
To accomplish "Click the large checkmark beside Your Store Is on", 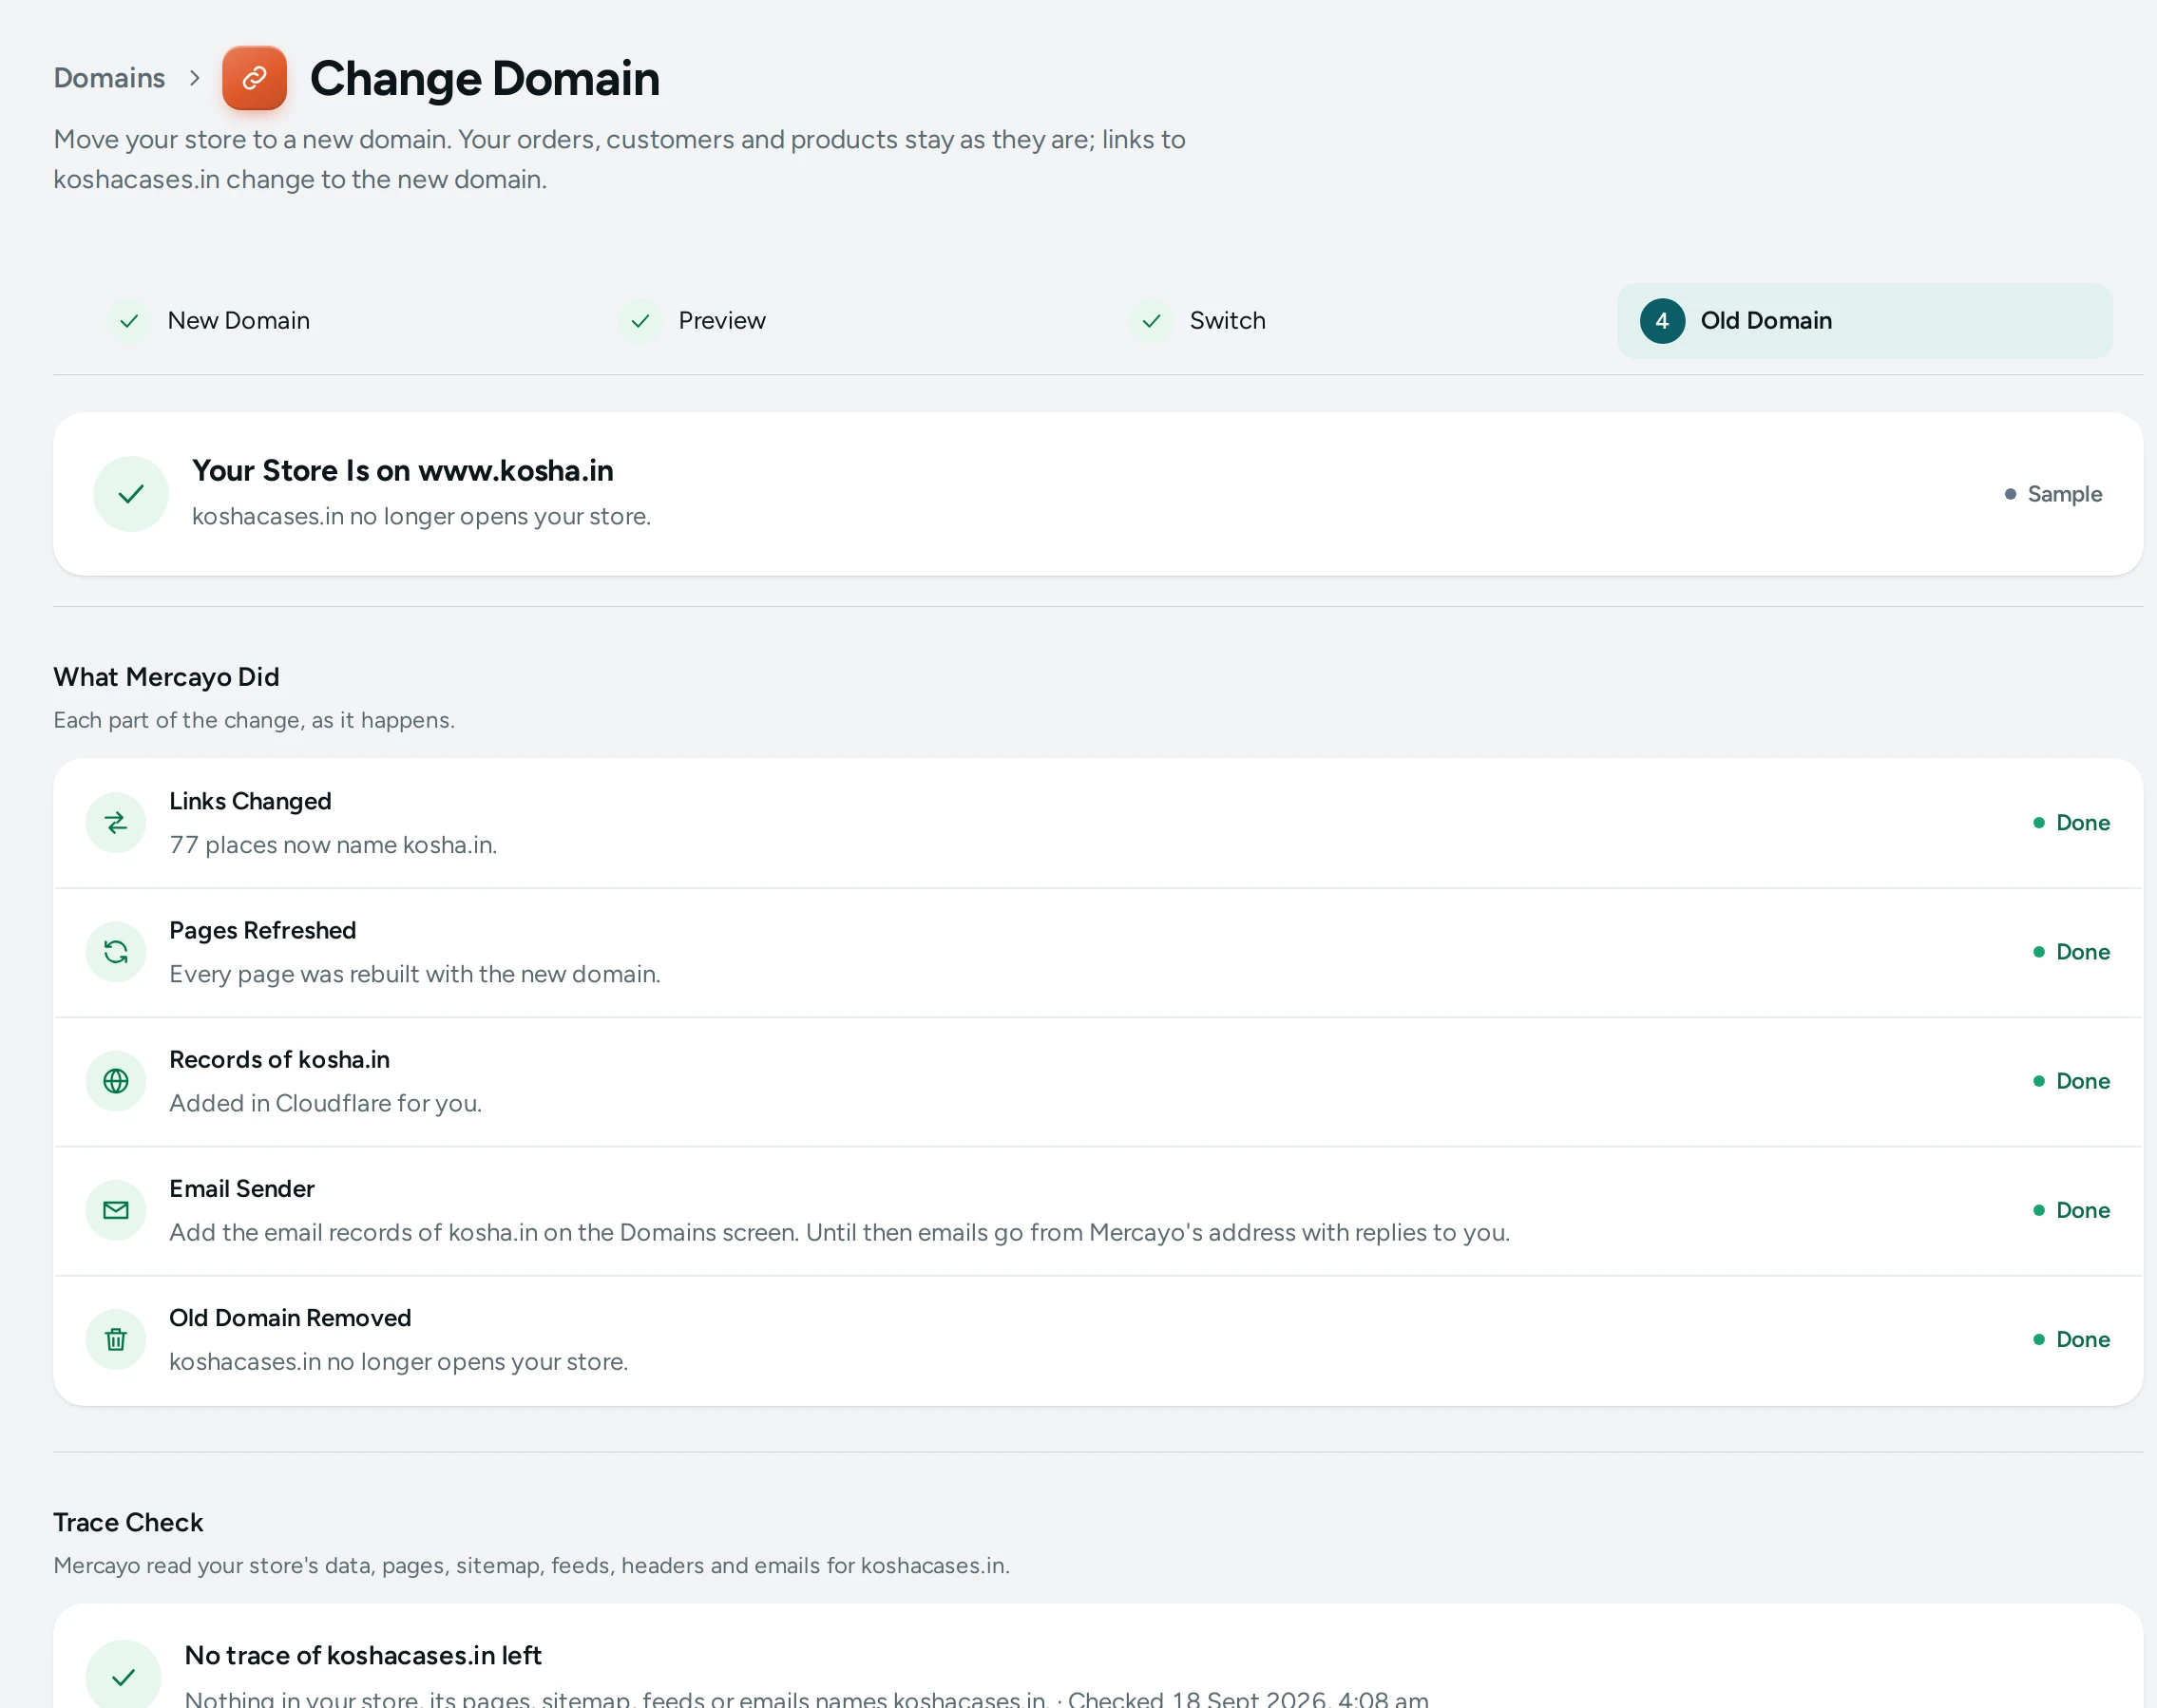I will [x=131, y=494].
